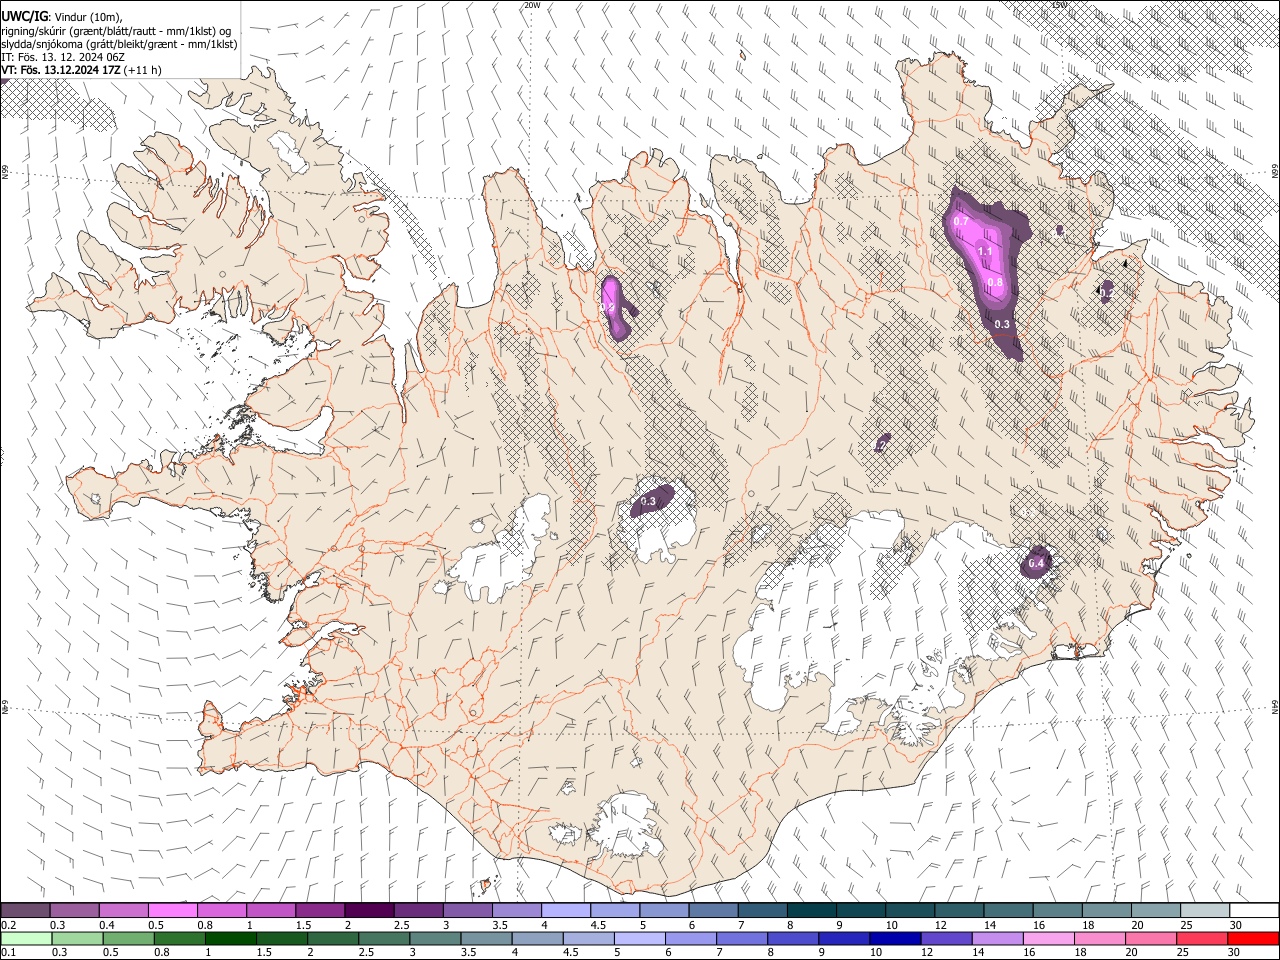Click the 0.7 value in northeast snow area

point(961,220)
